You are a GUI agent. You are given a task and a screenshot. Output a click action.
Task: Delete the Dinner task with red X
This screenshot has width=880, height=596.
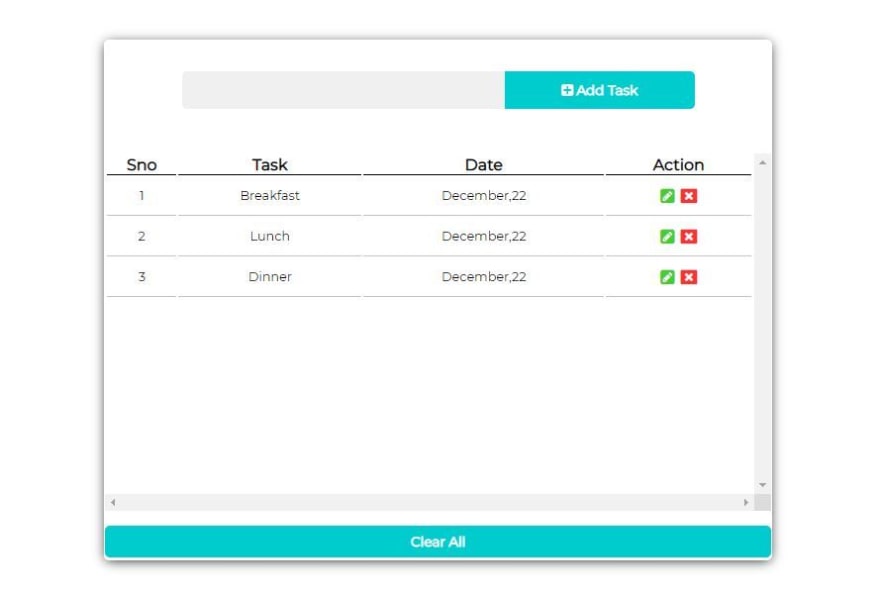click(x=689, y=277)
